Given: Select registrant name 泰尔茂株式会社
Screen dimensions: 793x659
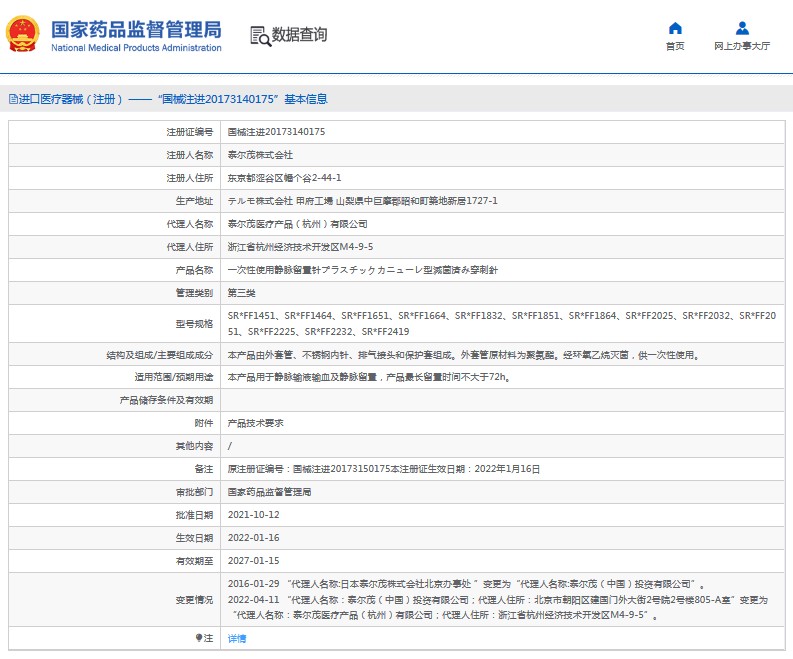Looking at the screenshot, I should point(260,155).
